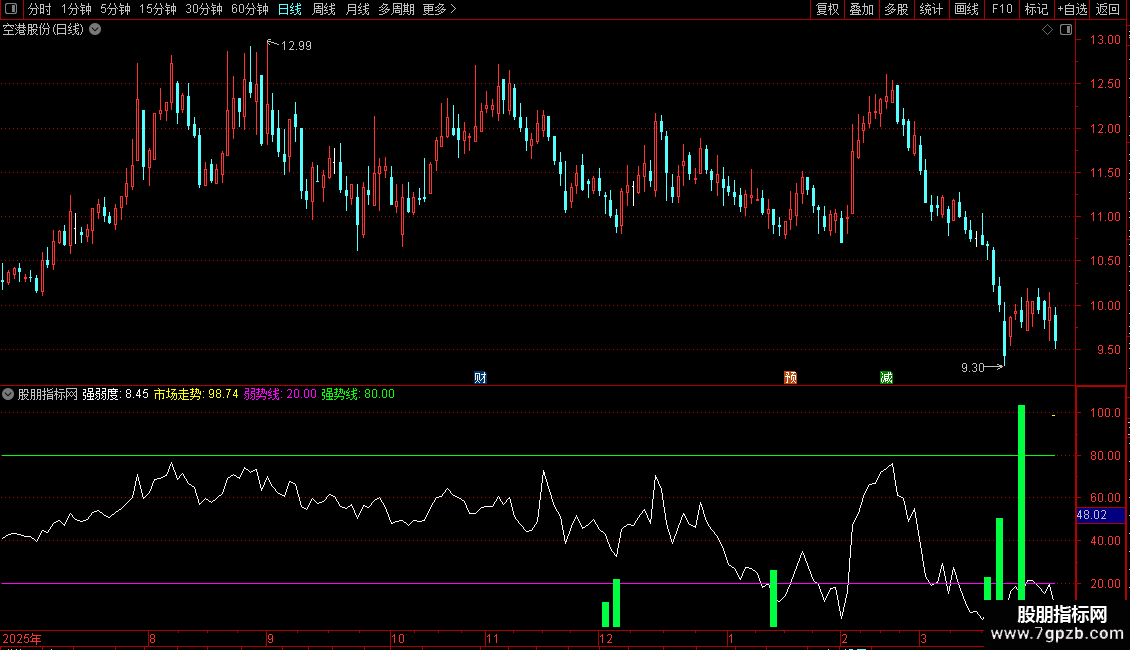The width and height of the screenshot is (1130, 650).
Task: Open the 画线 drawing tools
Action: (x=966, y=10)
